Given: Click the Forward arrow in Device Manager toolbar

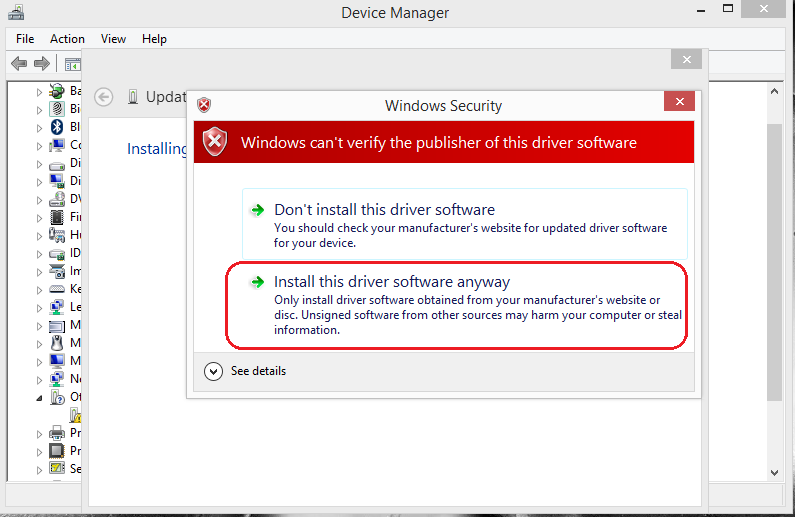Looking at the screenshot, I should [x=42, y=63].
